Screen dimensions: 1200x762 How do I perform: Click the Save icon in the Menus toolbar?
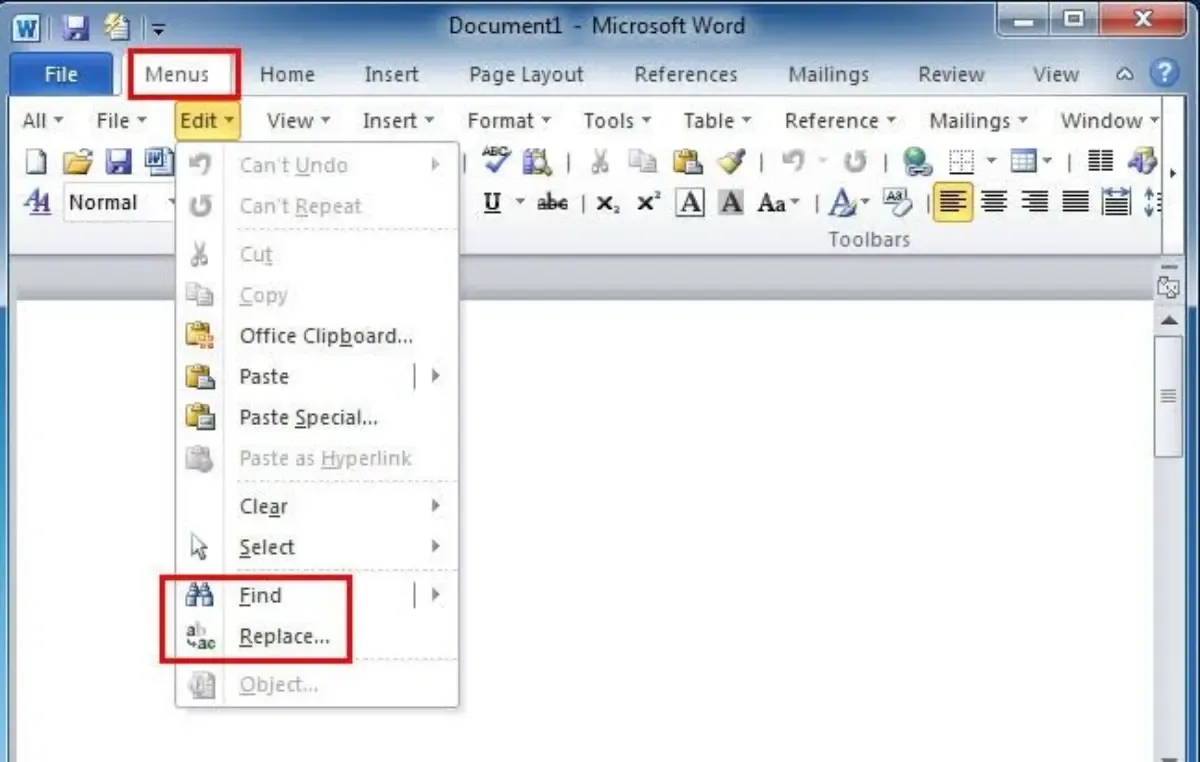coord(119,161)
